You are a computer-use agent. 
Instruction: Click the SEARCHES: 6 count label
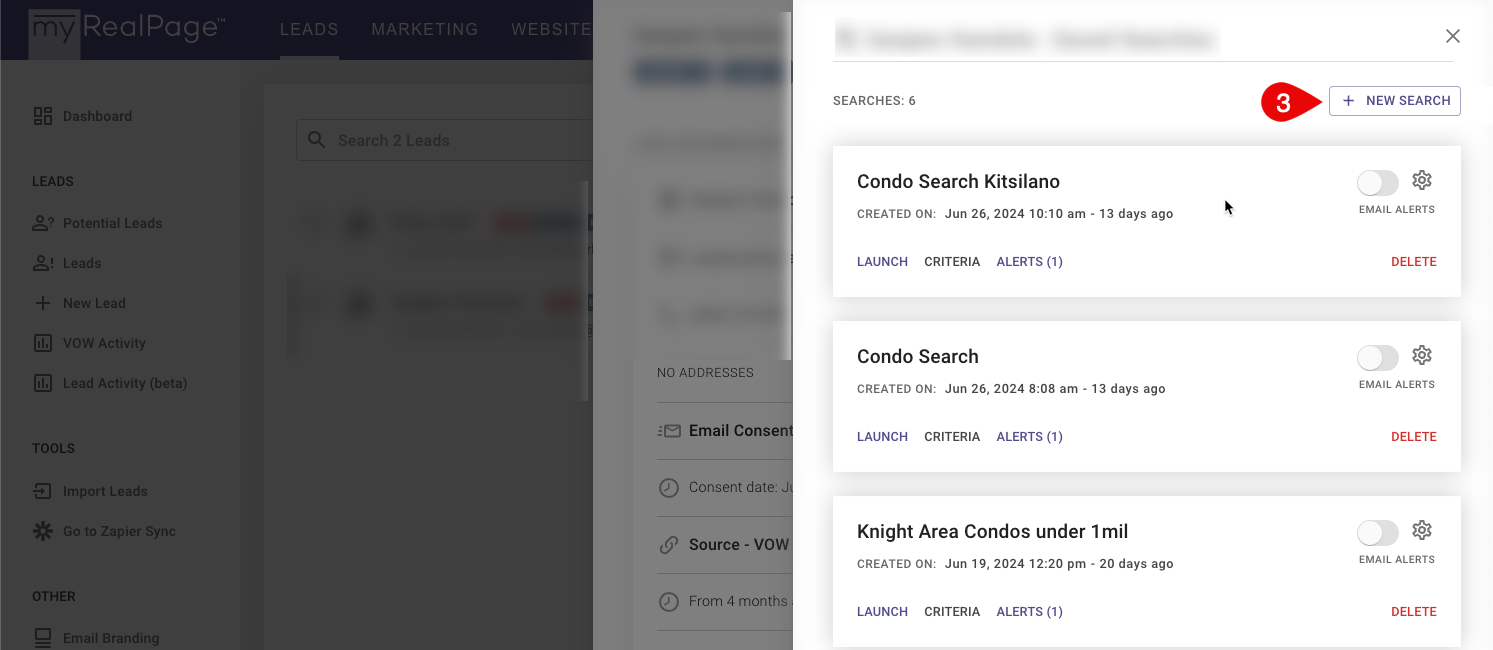pyautogui.click(x=874, y=101)
